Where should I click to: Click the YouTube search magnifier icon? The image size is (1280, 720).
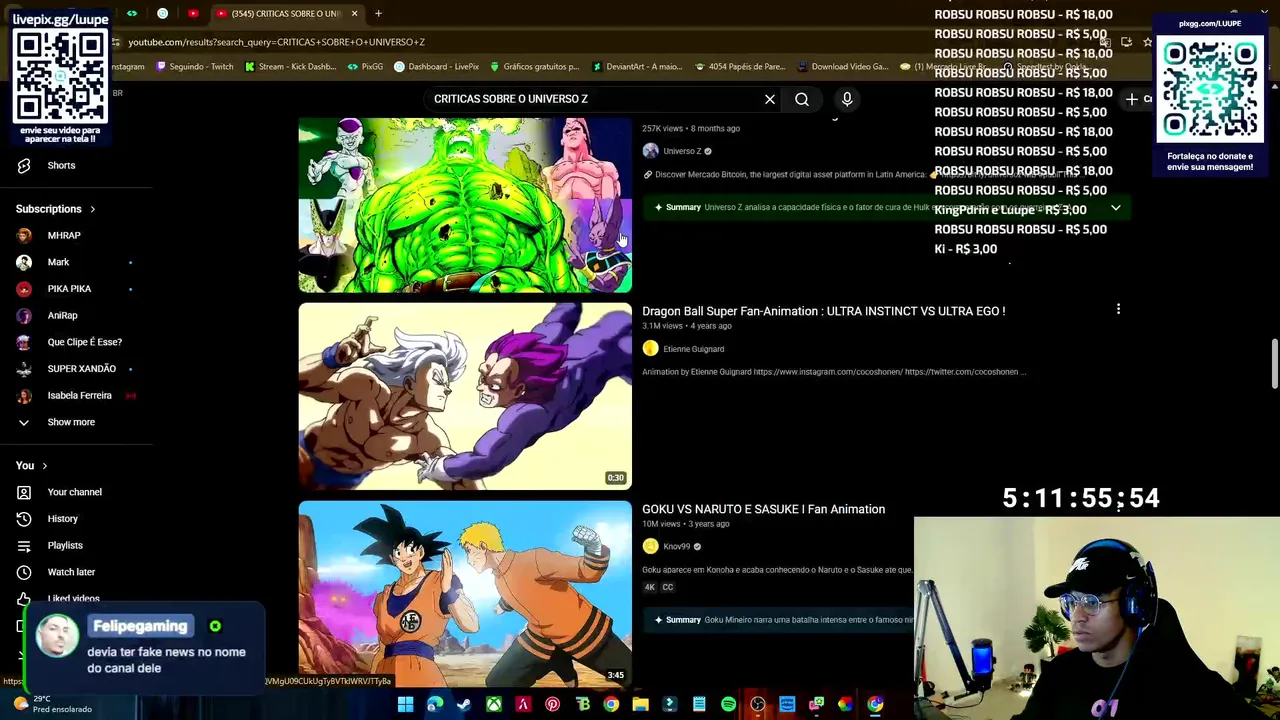click(x=802, y=99)
